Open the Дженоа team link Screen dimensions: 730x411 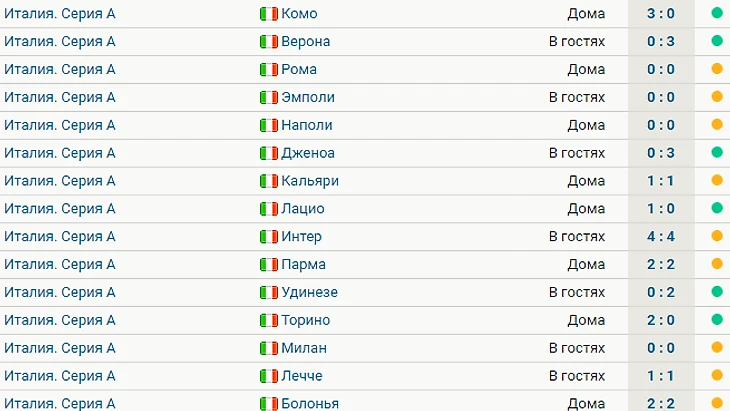coord(308,153)
